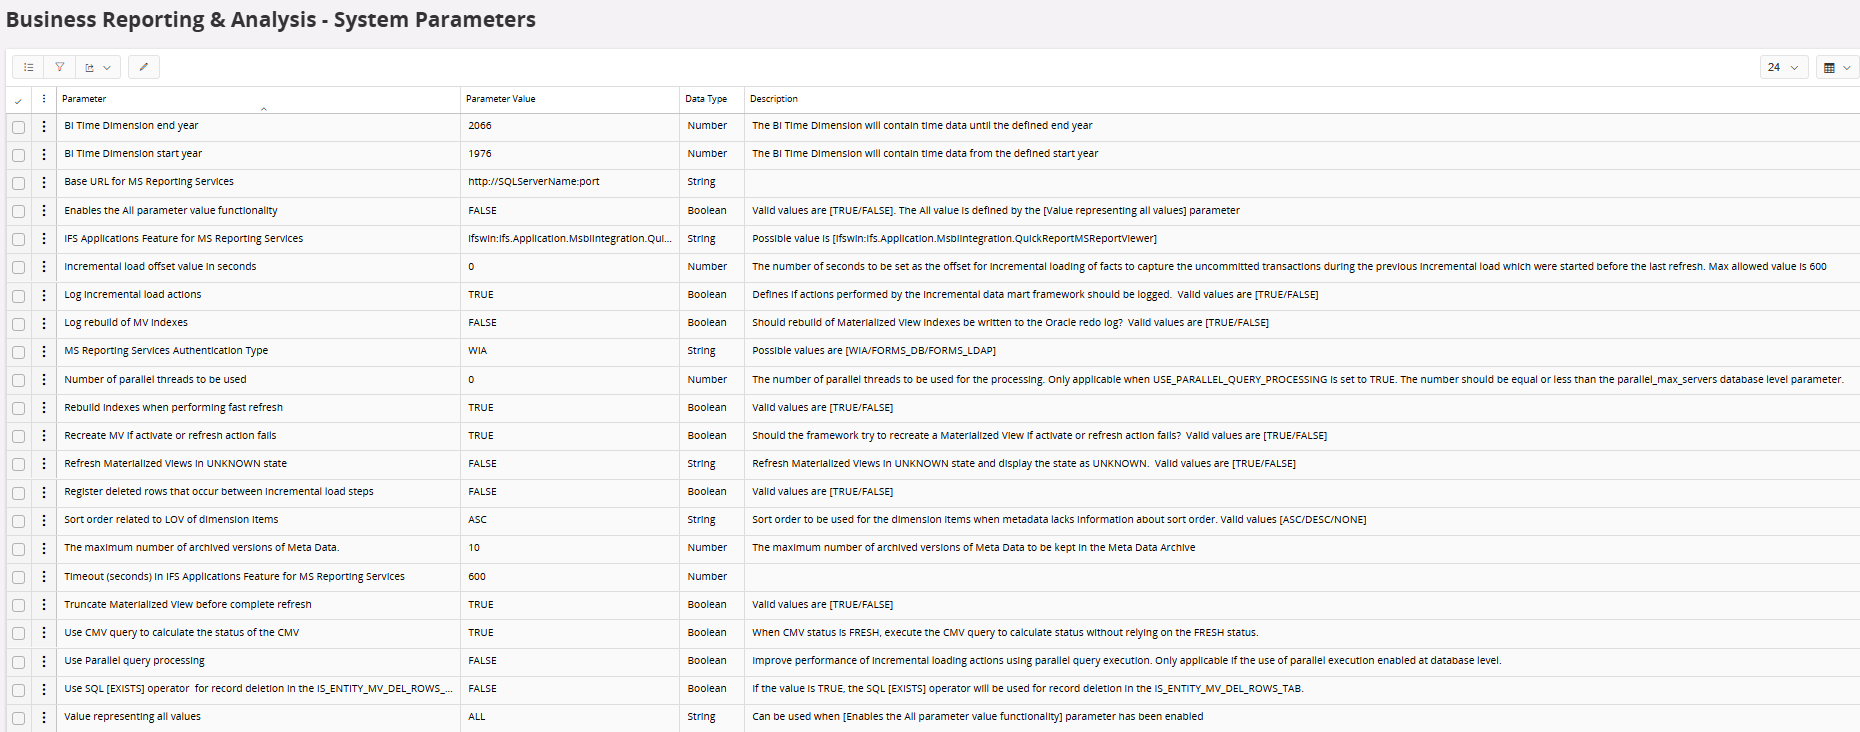Sort by the Parameter Value column header
This screenshot has height=732, width=1860.
(500, 99)
